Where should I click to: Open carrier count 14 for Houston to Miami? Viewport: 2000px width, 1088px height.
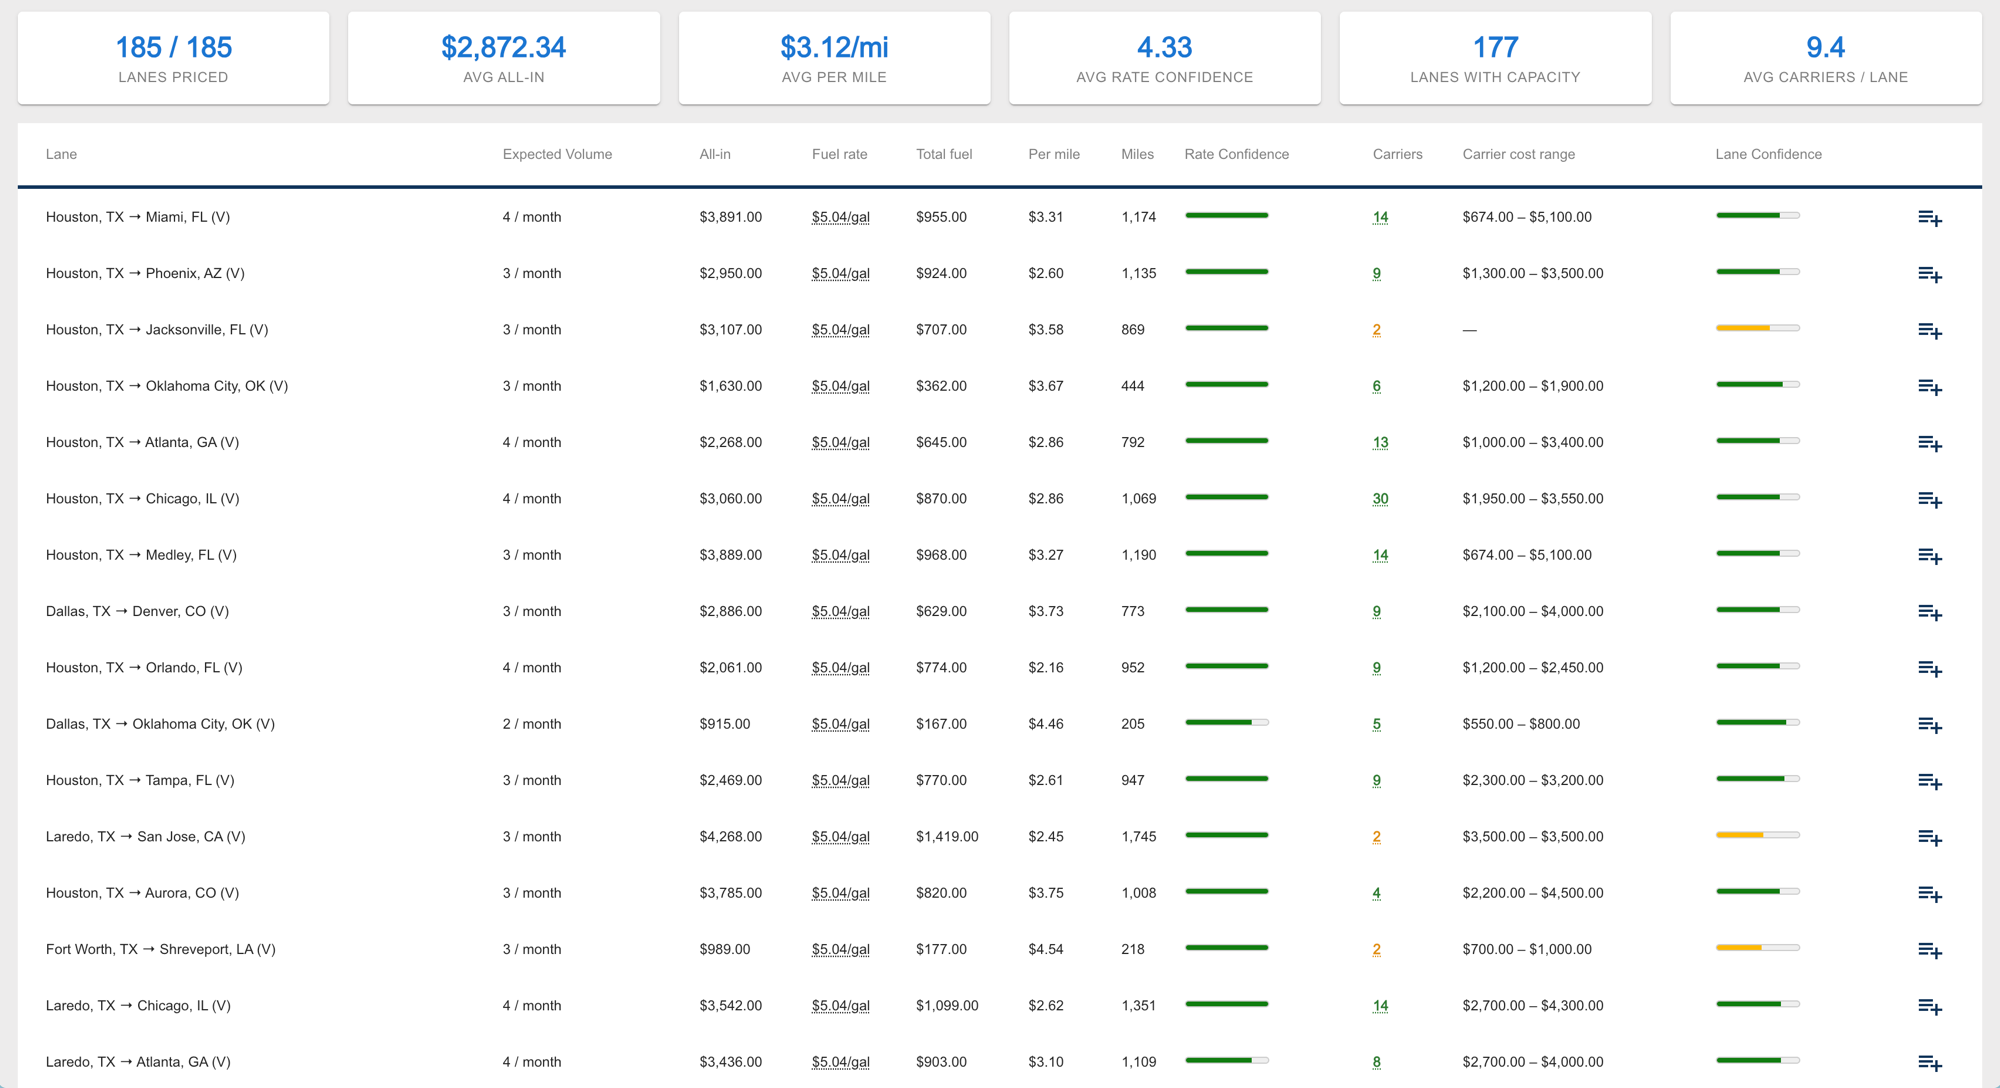(1380, 217)
